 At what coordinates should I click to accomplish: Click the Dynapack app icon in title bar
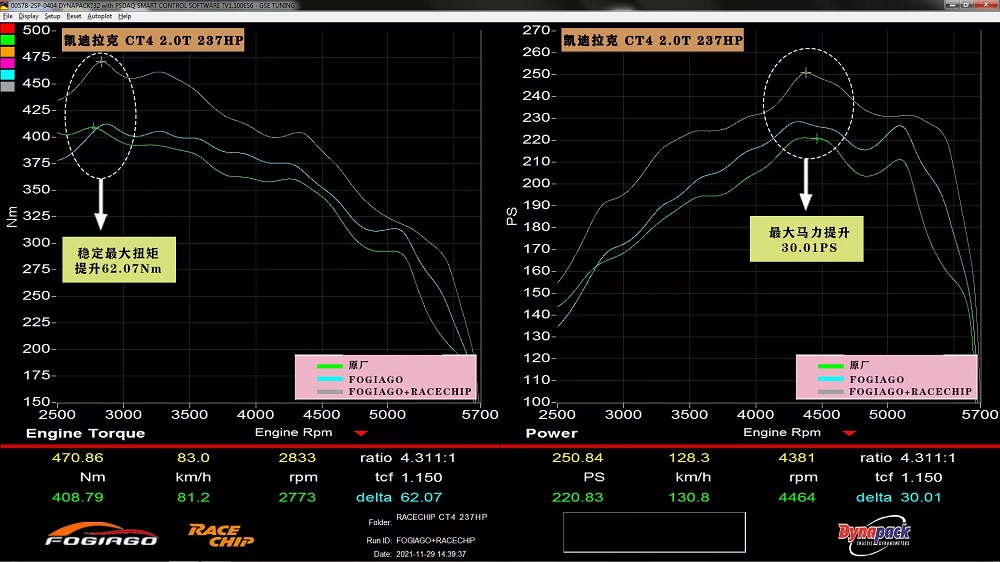click(4, 5)
